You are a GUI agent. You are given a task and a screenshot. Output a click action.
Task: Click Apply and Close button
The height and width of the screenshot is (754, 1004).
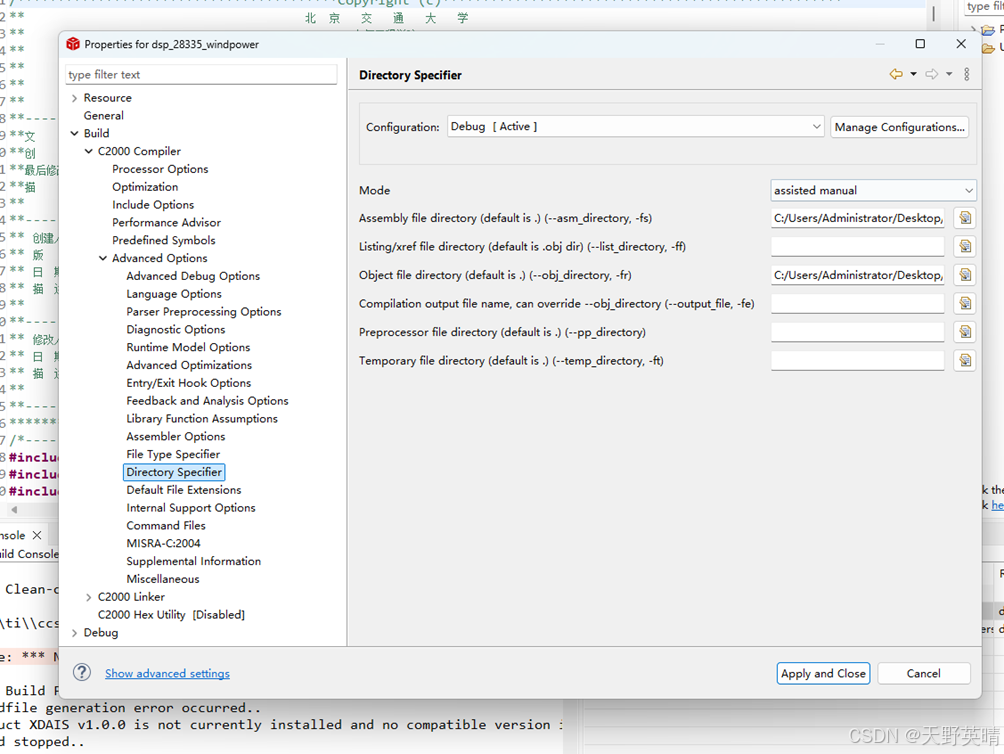823,673
